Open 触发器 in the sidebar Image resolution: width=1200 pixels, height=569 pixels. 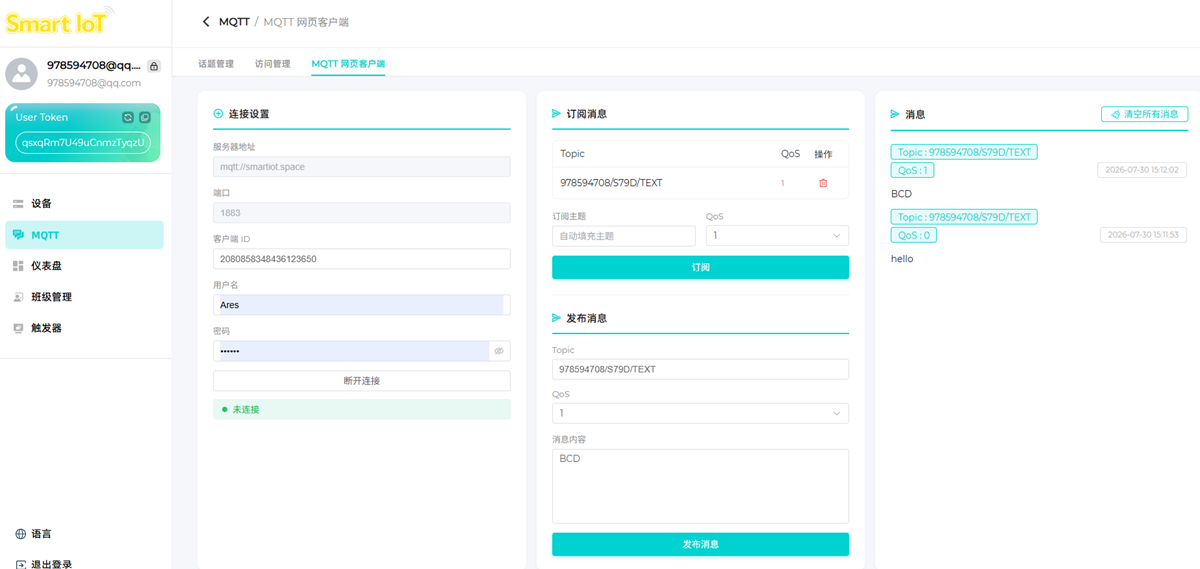84,328
